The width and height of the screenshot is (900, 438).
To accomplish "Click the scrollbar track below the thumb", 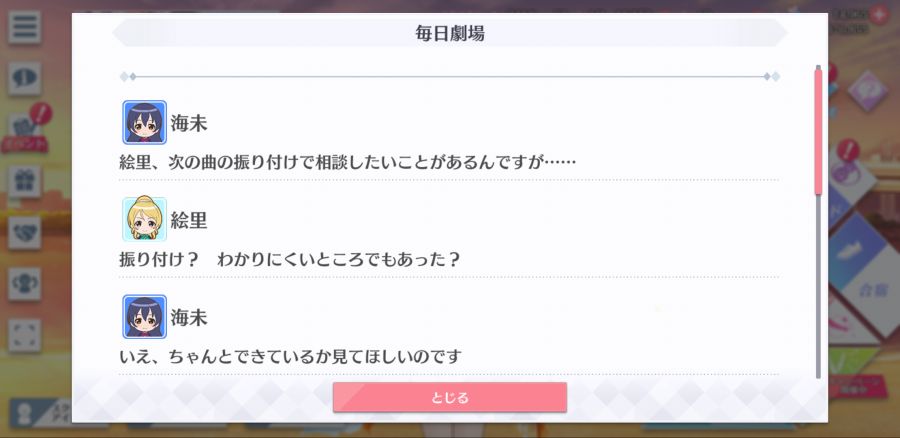I will (x=818, y=287).
